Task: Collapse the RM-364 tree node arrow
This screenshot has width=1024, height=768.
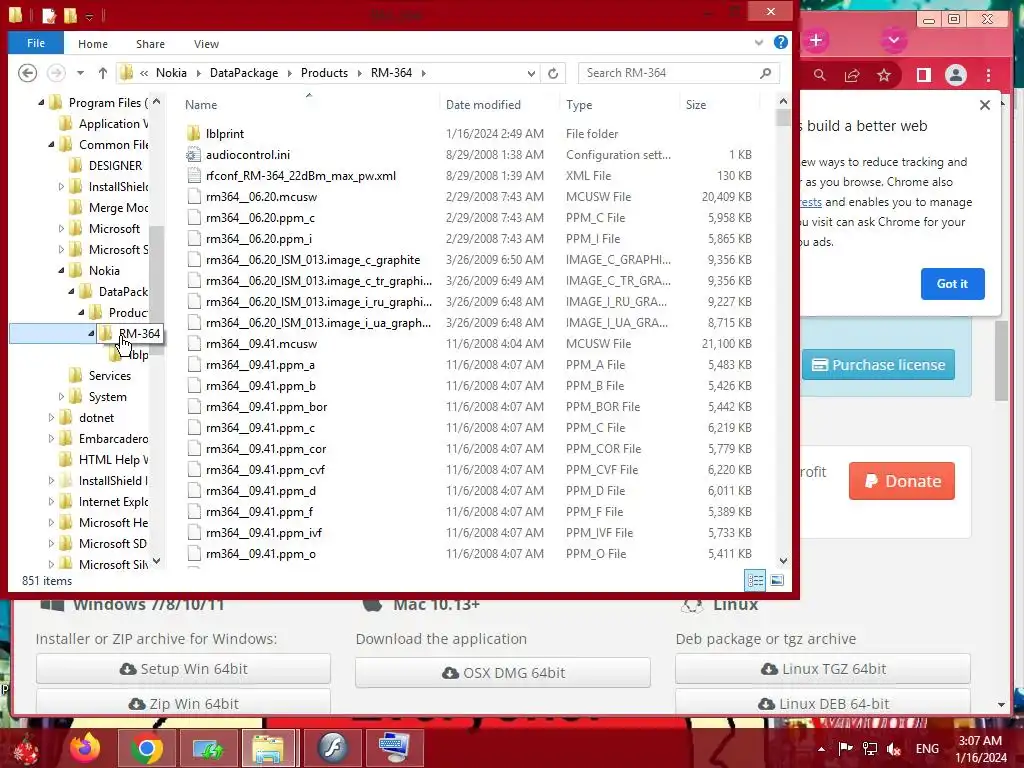Action: pos(91,334)
